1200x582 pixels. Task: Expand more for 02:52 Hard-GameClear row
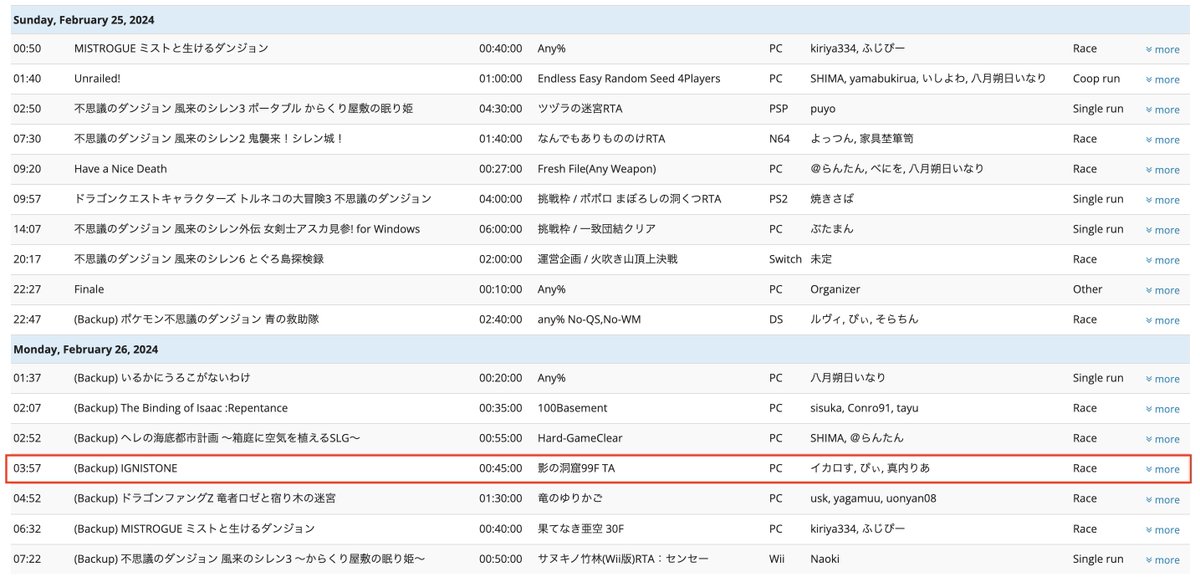(1162, 439)
